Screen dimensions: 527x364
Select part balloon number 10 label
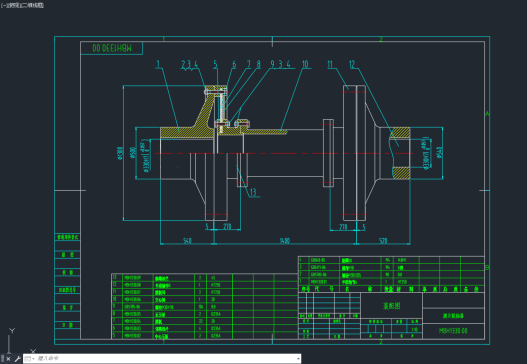(305, 64)
